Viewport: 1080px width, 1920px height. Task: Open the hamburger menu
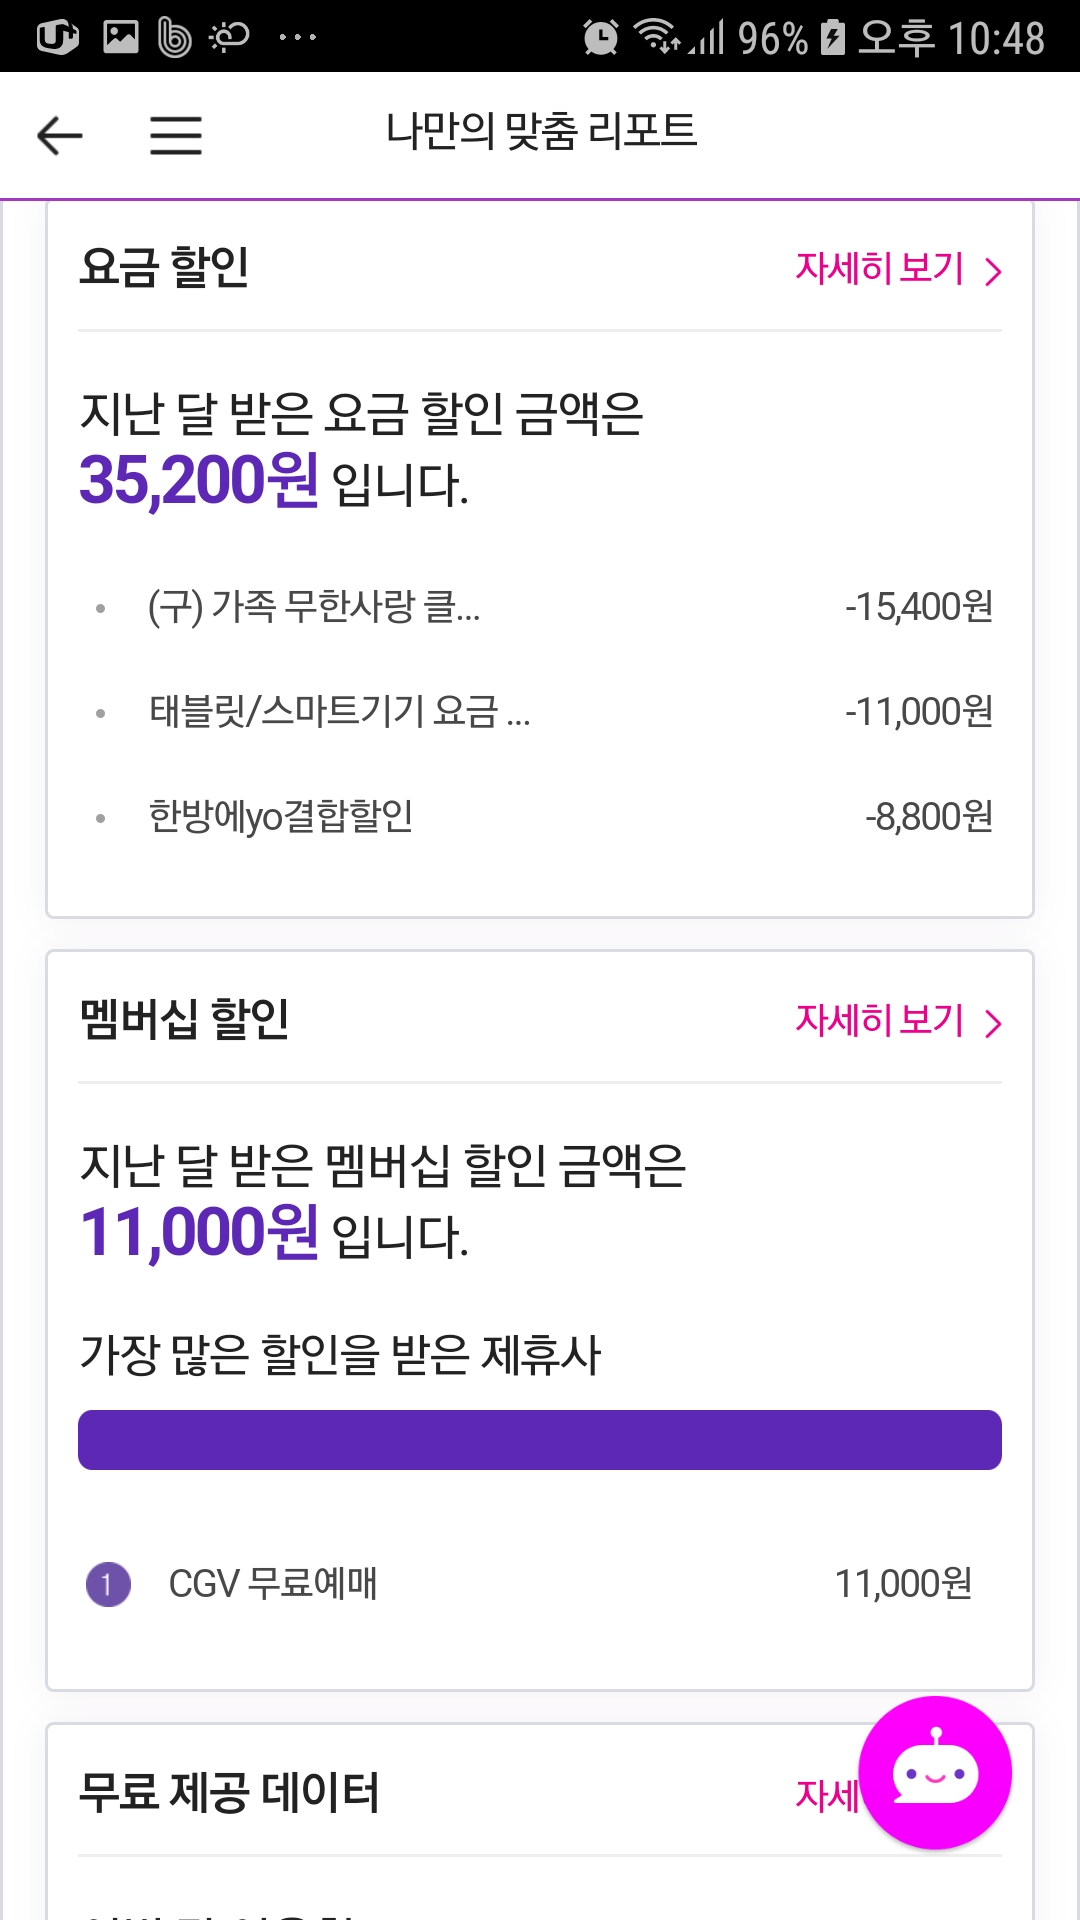pos(176,135)
